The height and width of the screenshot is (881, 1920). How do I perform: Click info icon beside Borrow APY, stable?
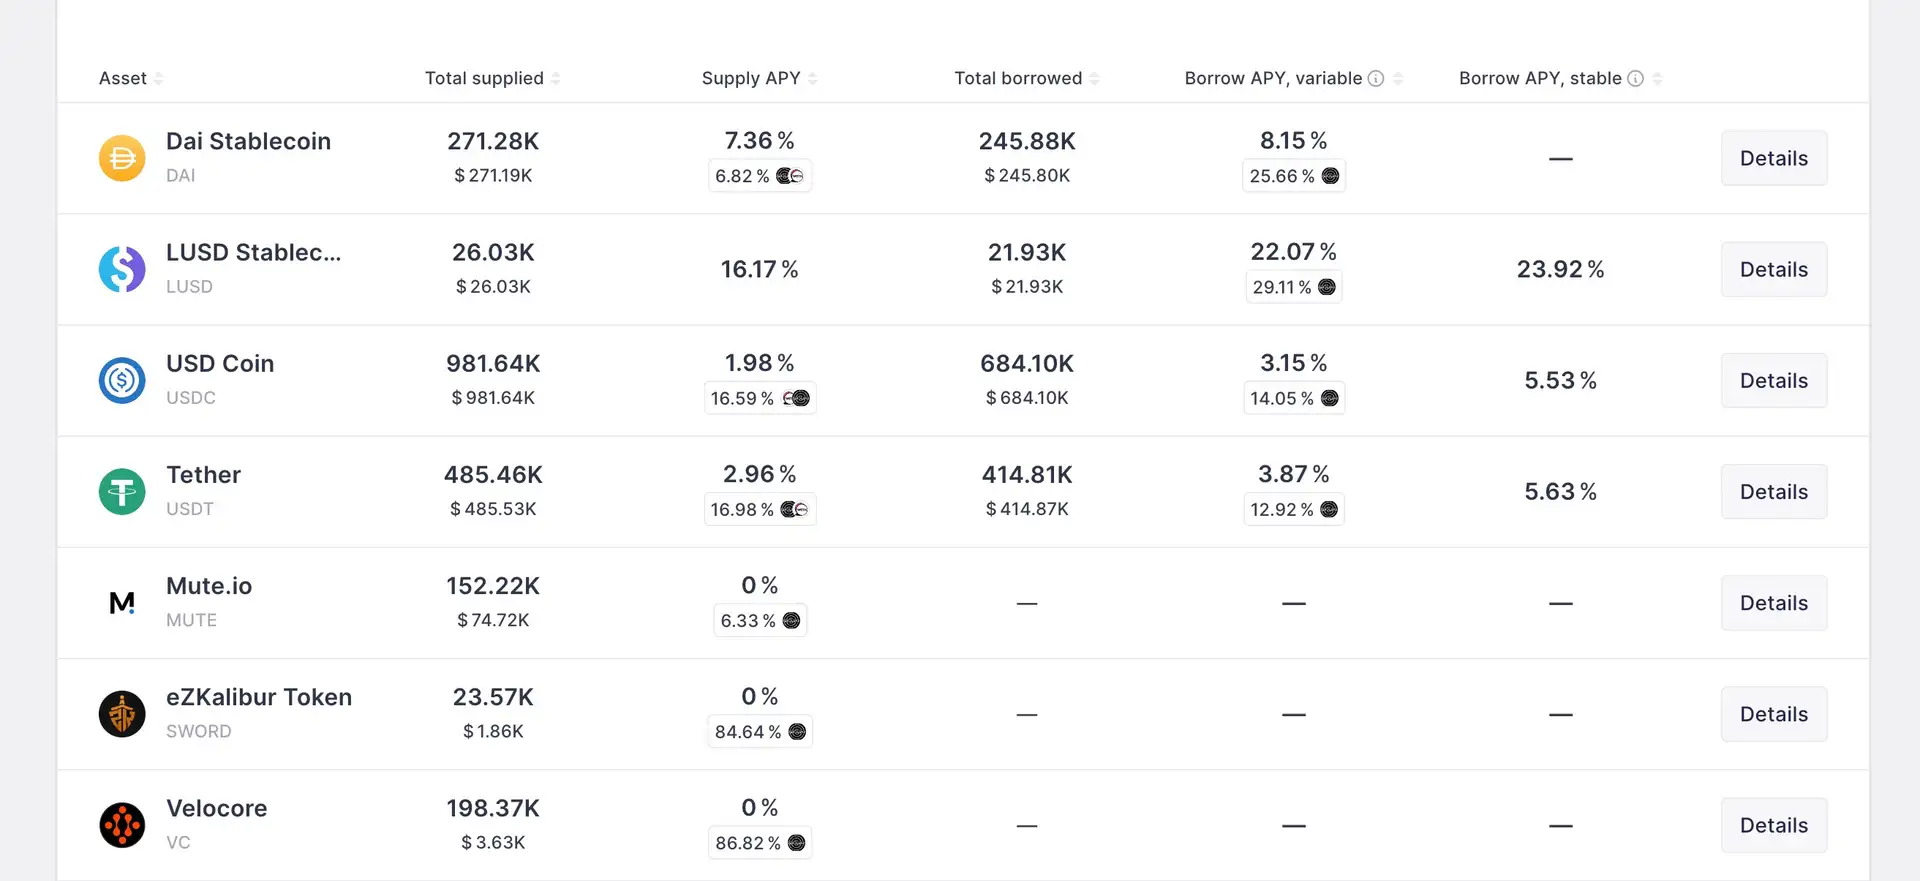point(1635,78)
